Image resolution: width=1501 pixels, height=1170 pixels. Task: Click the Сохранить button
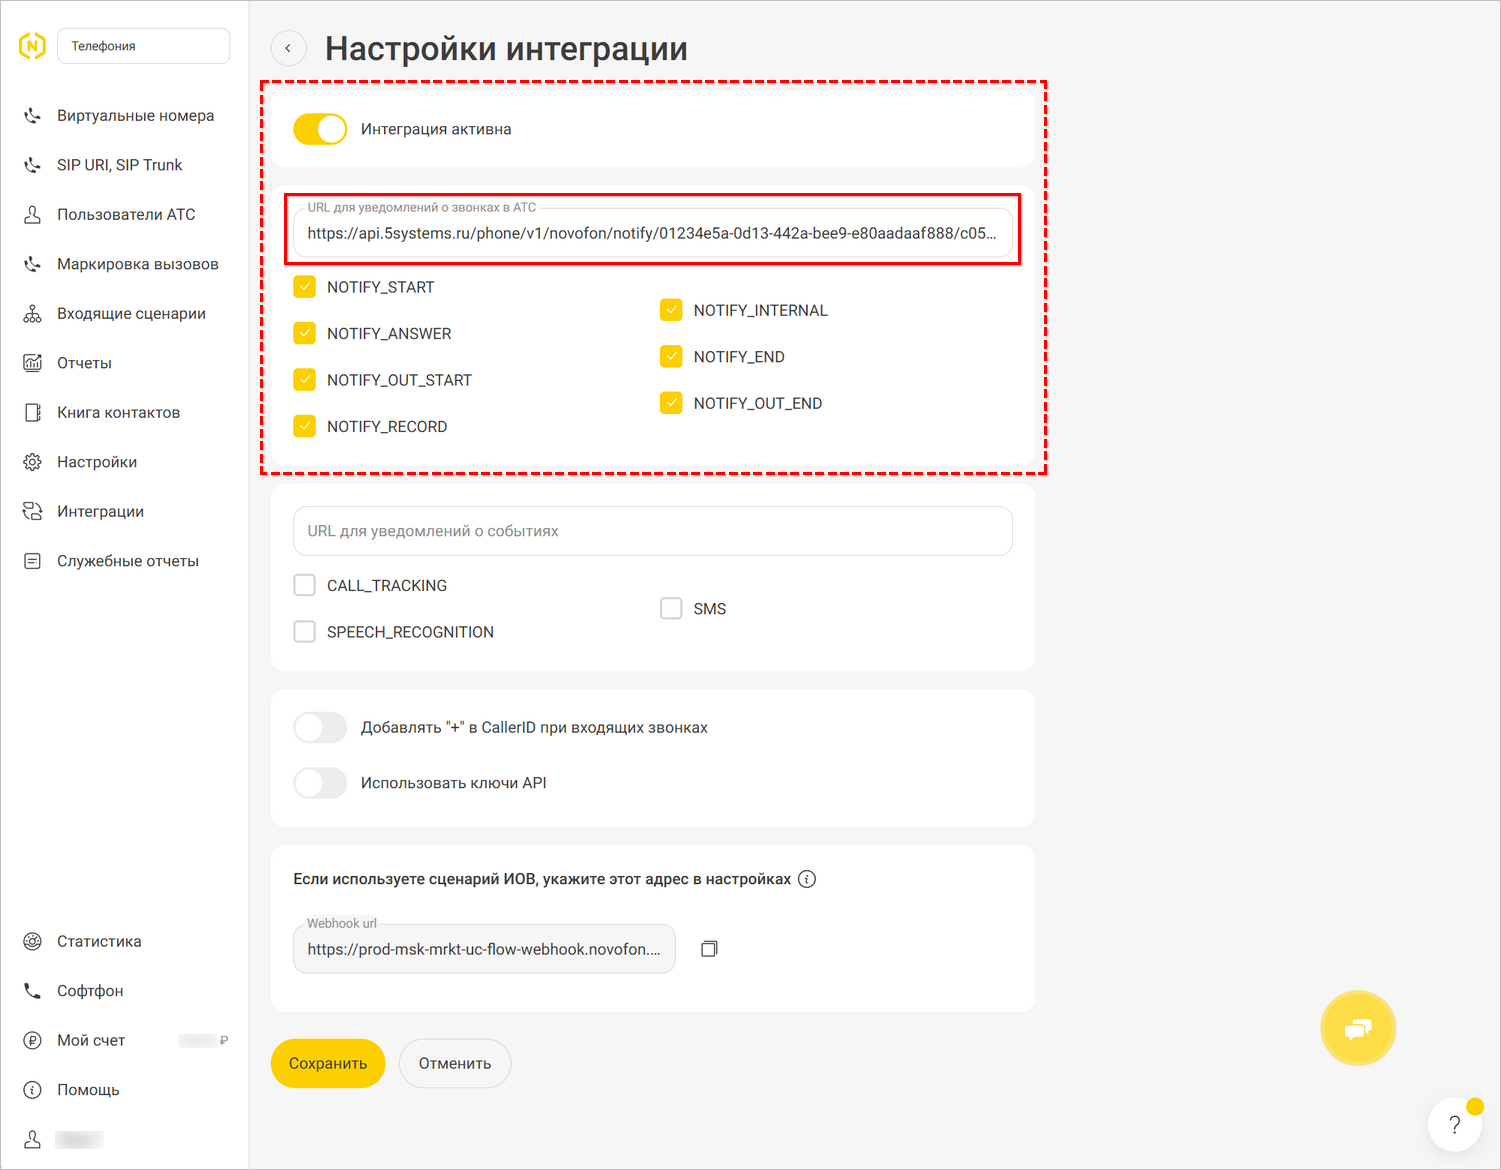click(327, 1063)
